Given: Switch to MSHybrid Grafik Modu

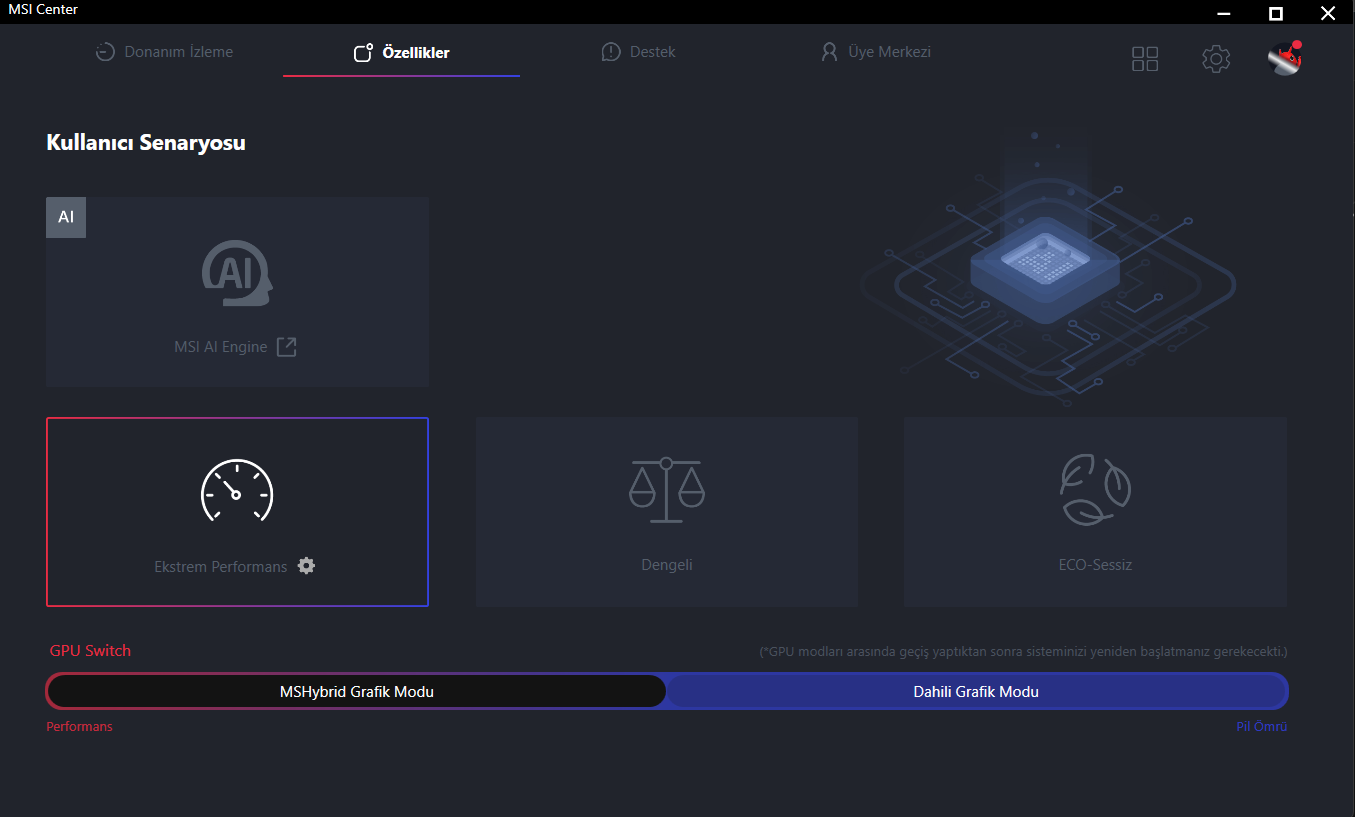Looking at the screenshot, I should click(x=357, y=691).
